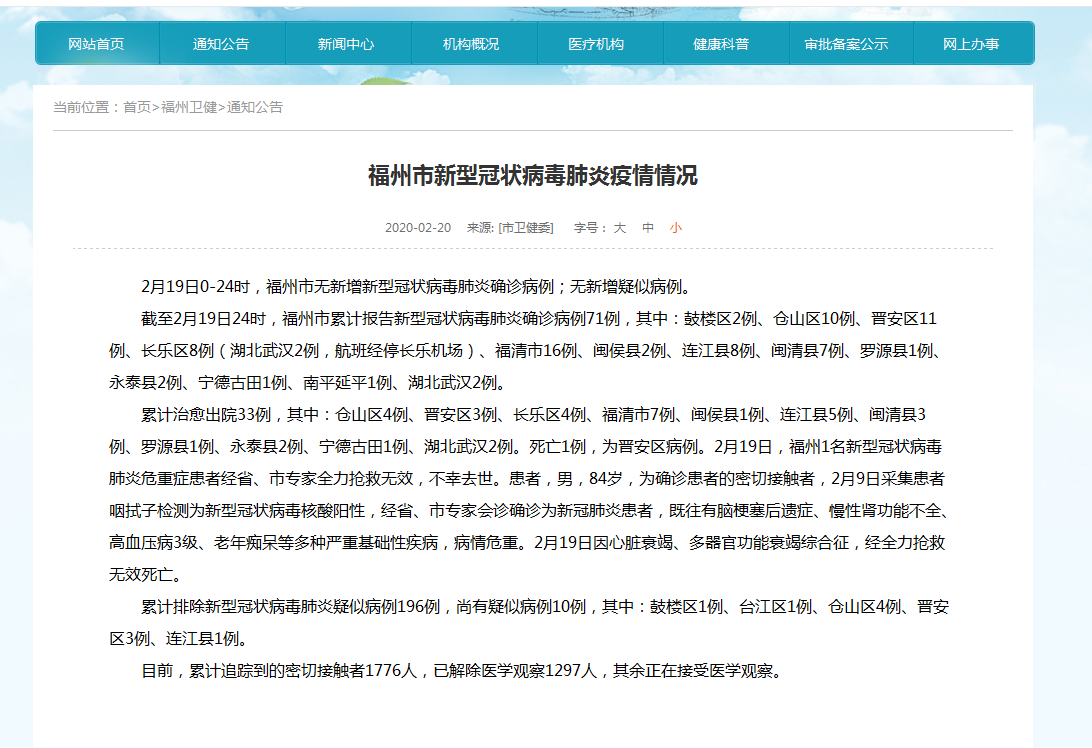Click the article title 福州市新型冠状病毒肺炎疫情情况
The image size is (1092, 748).
point(533,177)
